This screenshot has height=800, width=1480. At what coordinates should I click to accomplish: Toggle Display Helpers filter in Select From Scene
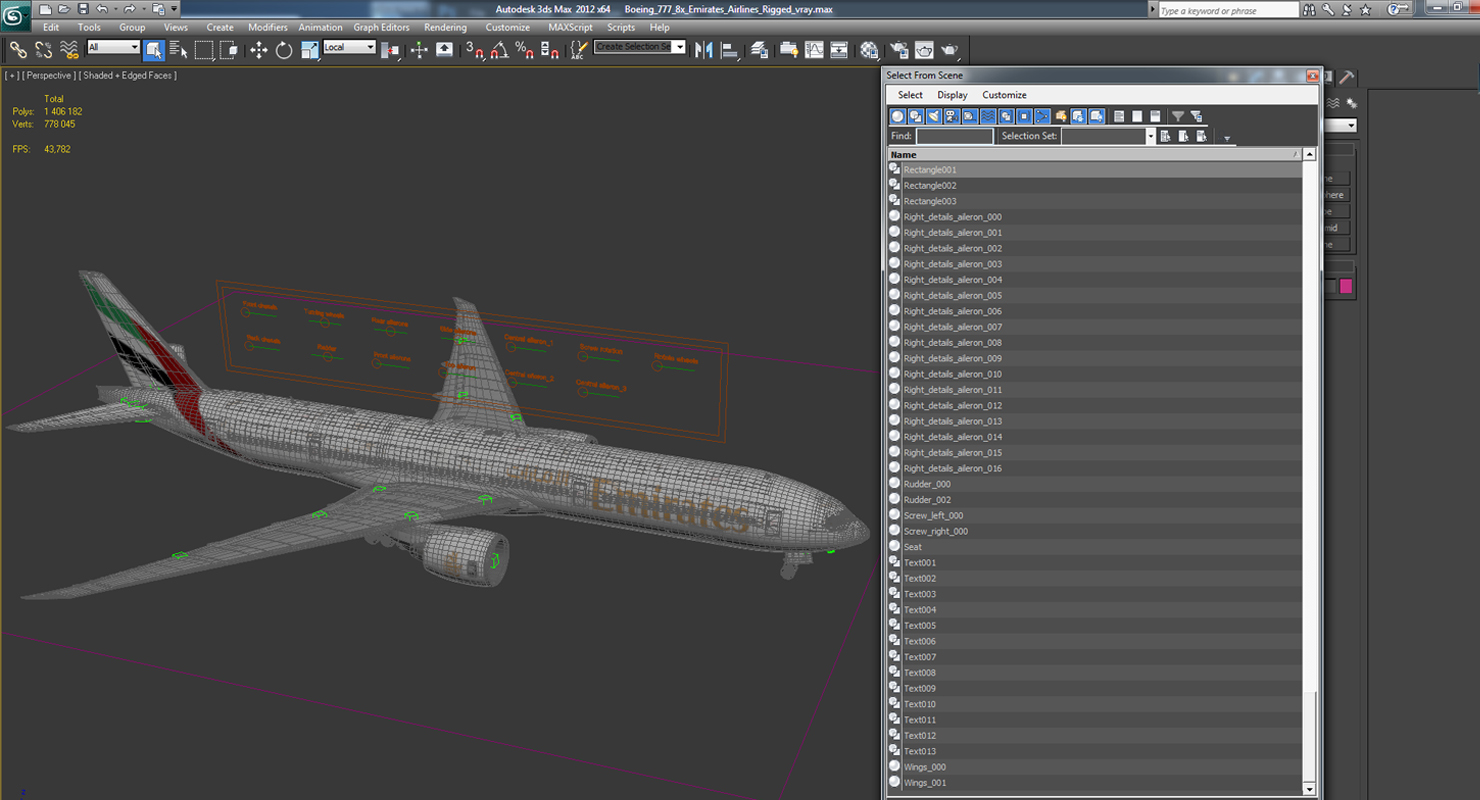point(970,116)
